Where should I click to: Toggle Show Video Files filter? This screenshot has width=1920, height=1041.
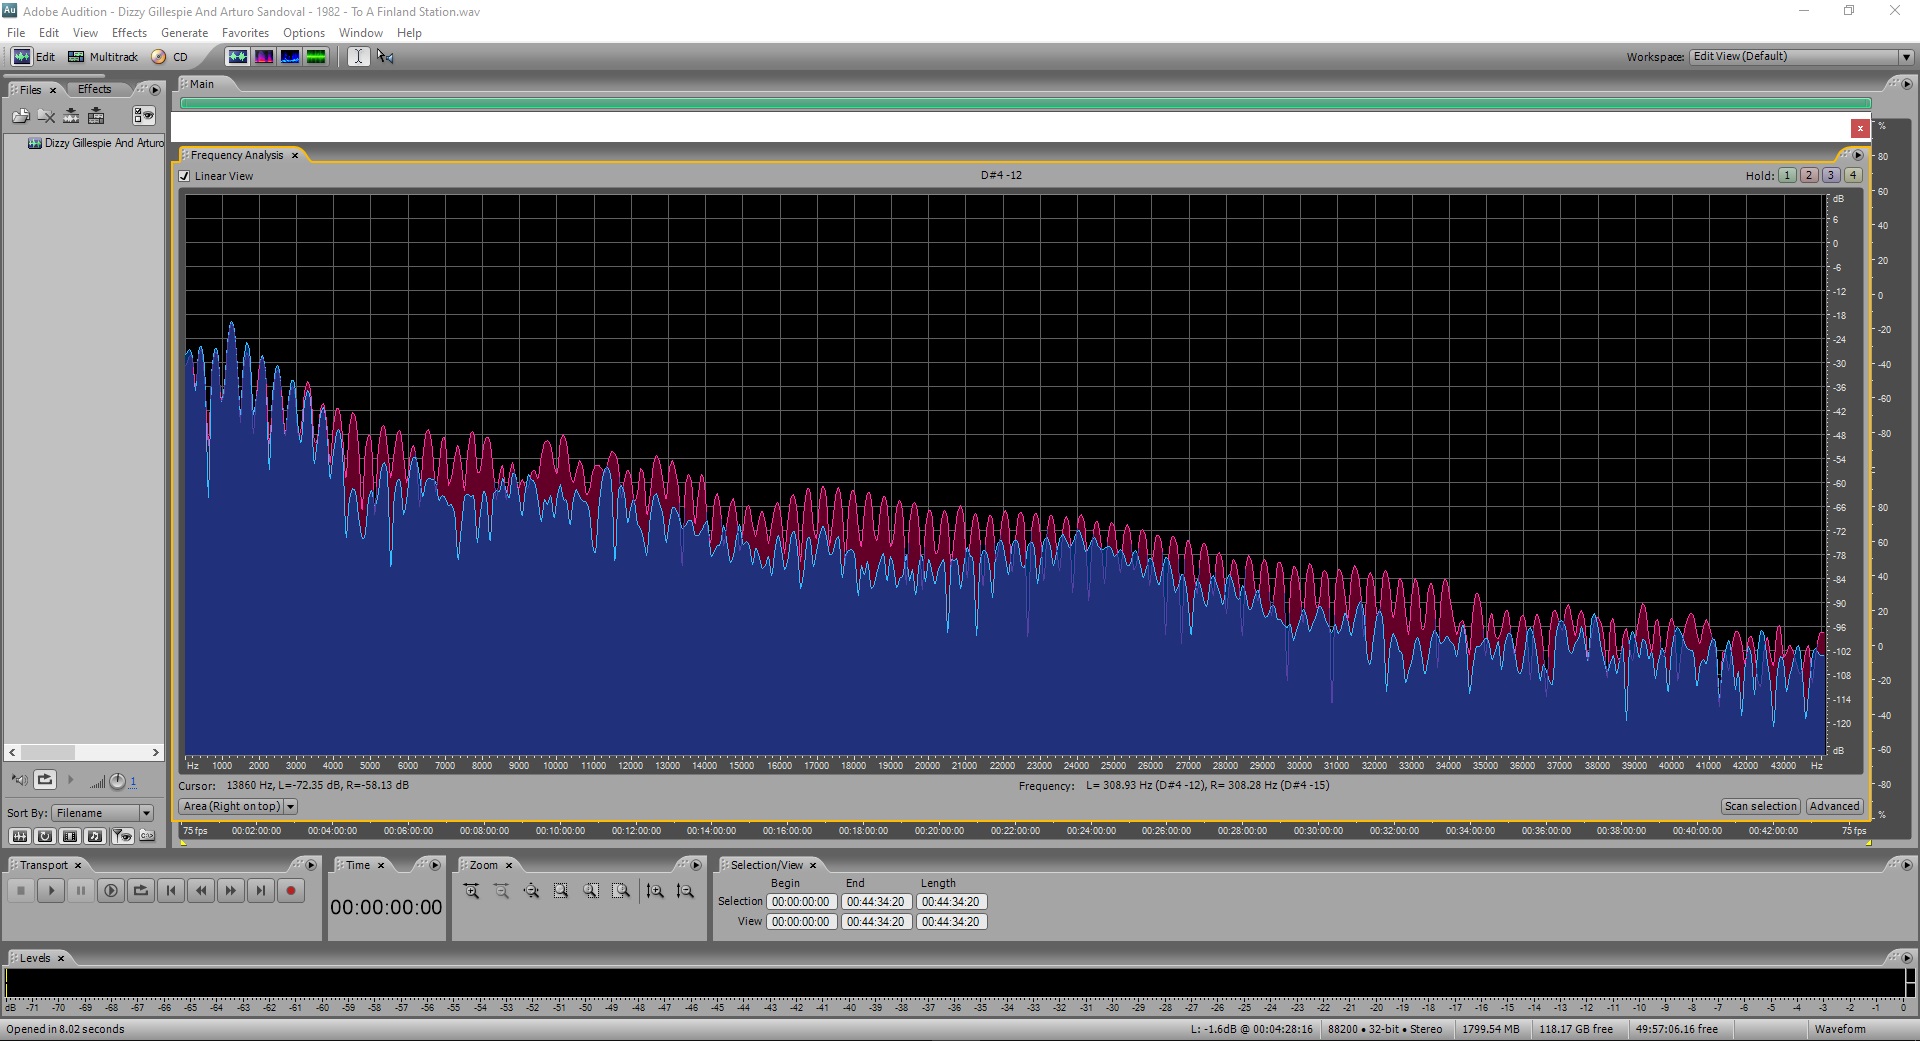click(x=70, y=836)
